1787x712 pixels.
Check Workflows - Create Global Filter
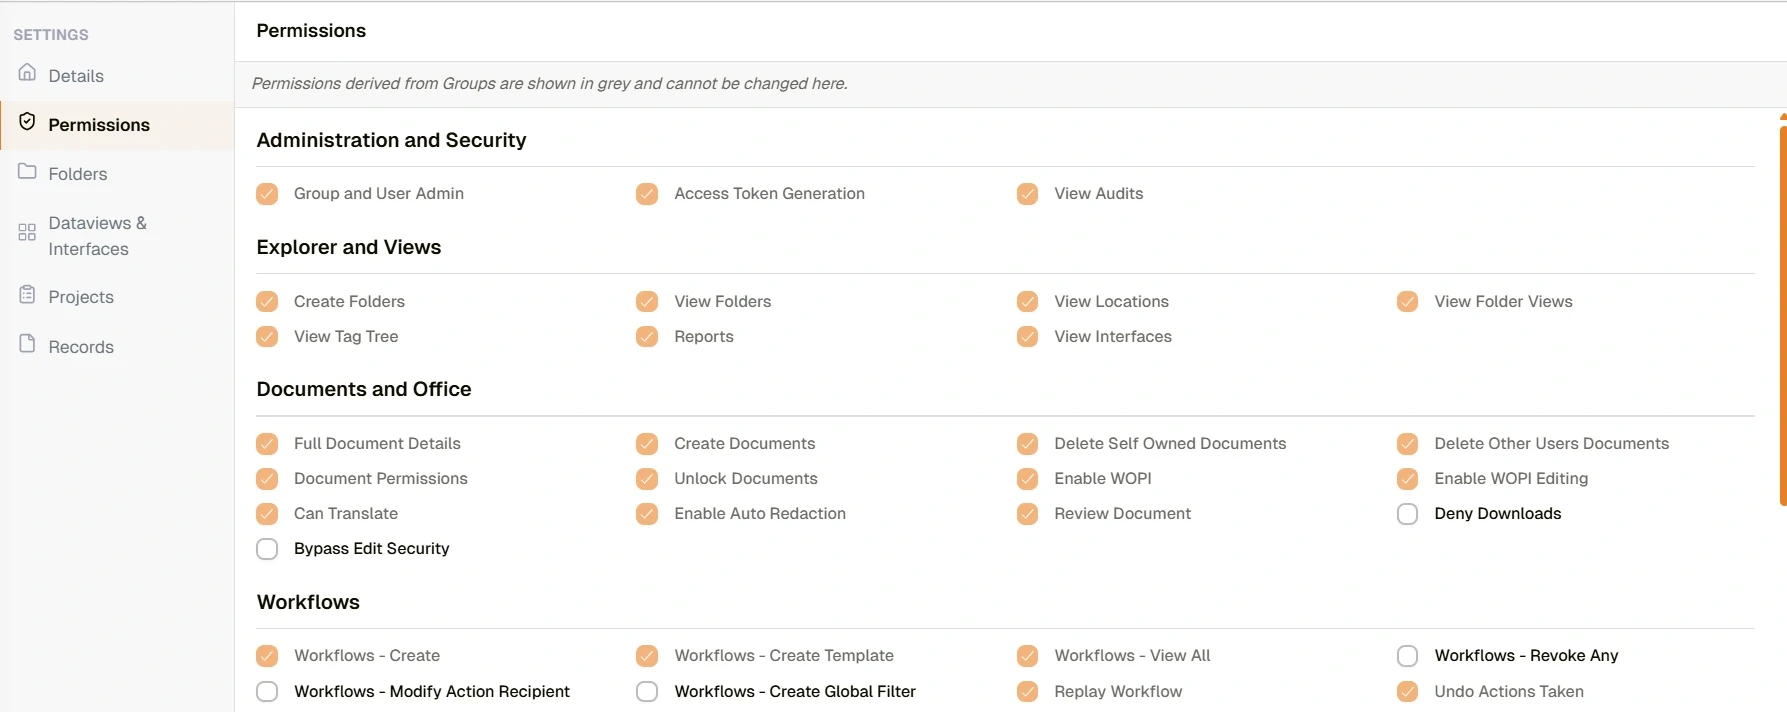[647, 692]
